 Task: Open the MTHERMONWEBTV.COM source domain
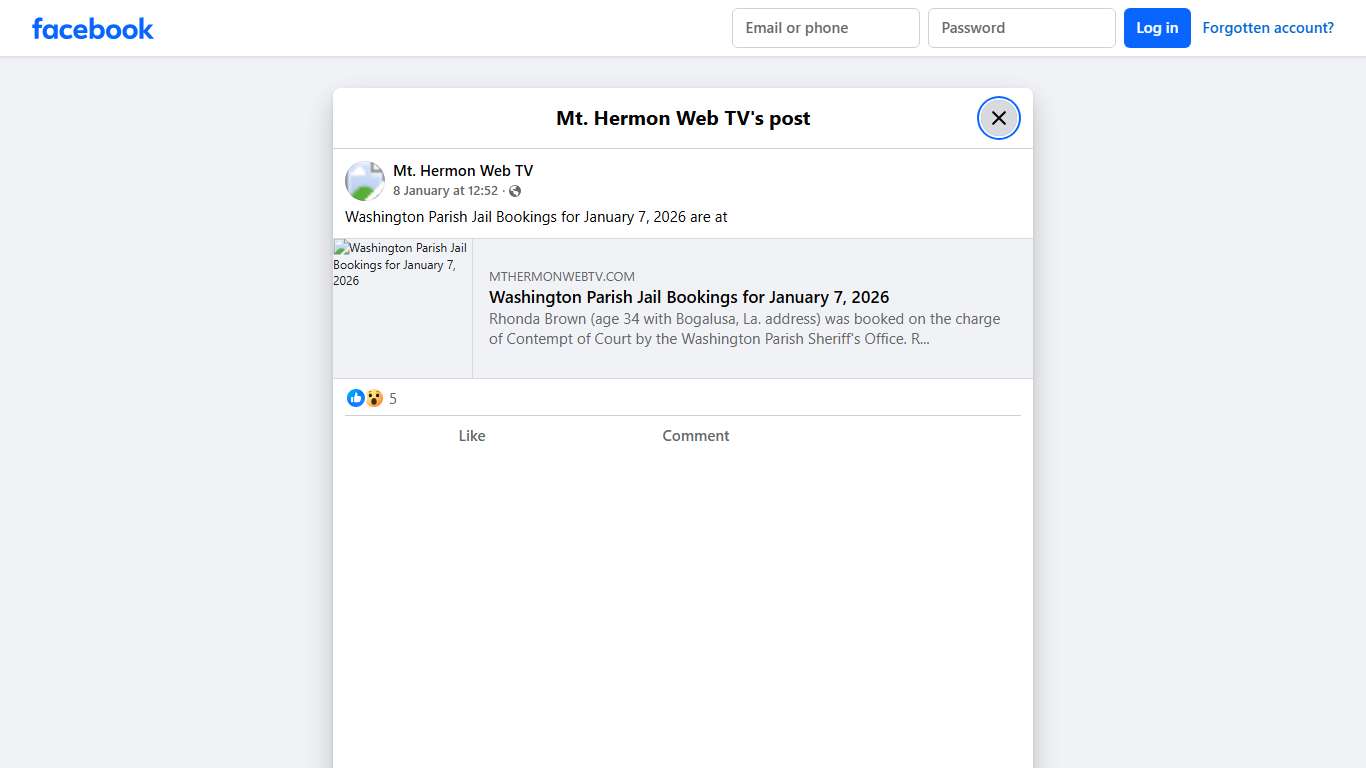point(561,277)
